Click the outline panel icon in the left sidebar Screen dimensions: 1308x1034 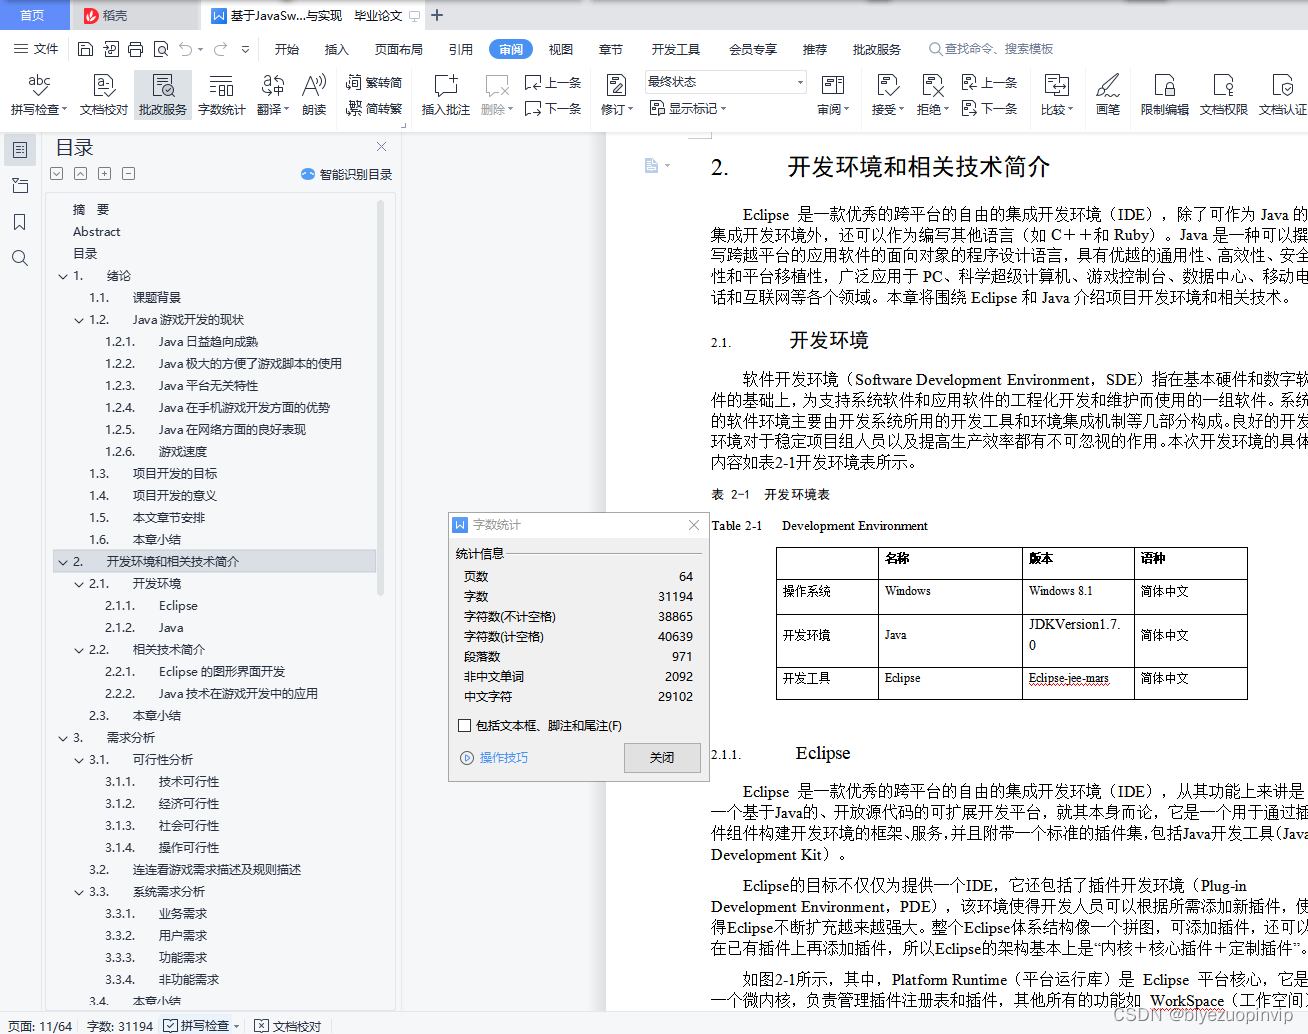pos(19,150)
